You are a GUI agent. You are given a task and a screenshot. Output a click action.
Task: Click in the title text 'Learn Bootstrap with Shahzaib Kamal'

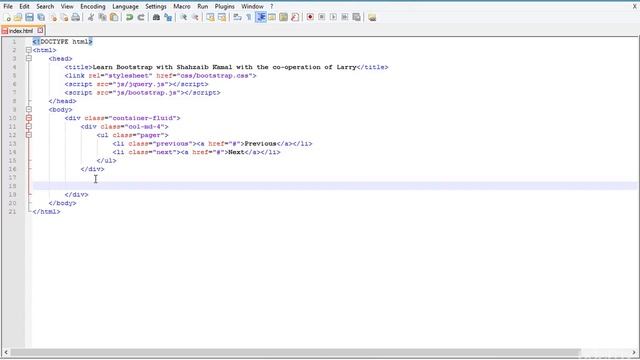(x=162, y=67)
